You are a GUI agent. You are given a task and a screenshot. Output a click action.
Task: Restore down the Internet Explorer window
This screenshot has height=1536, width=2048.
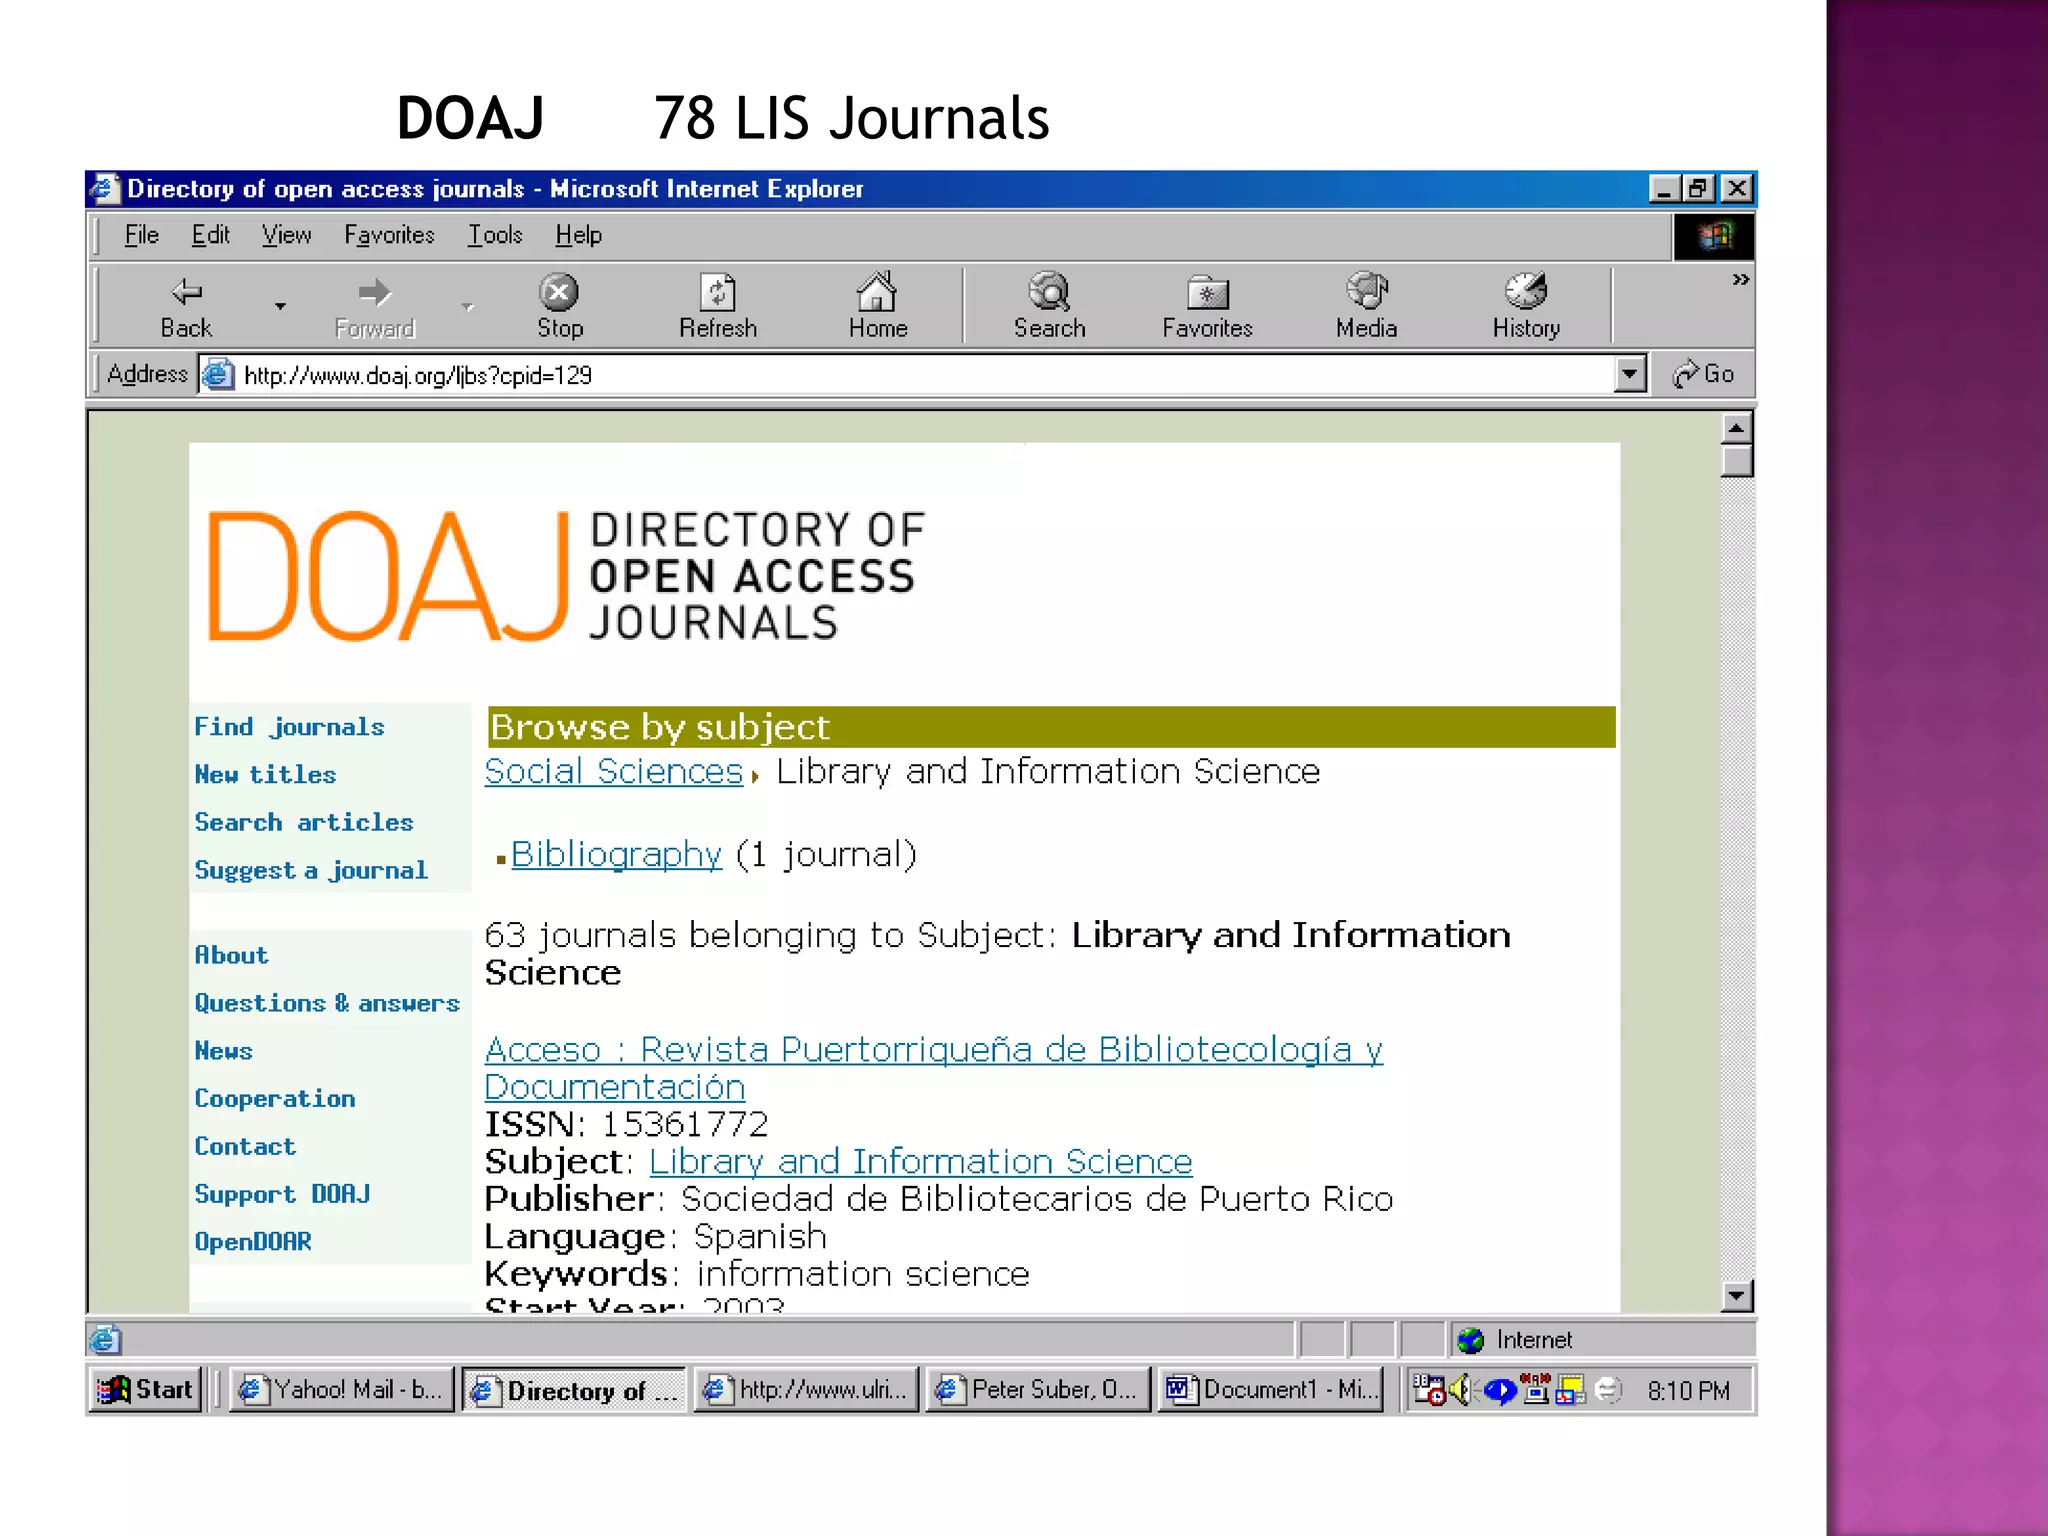(x=1699, y=189)
